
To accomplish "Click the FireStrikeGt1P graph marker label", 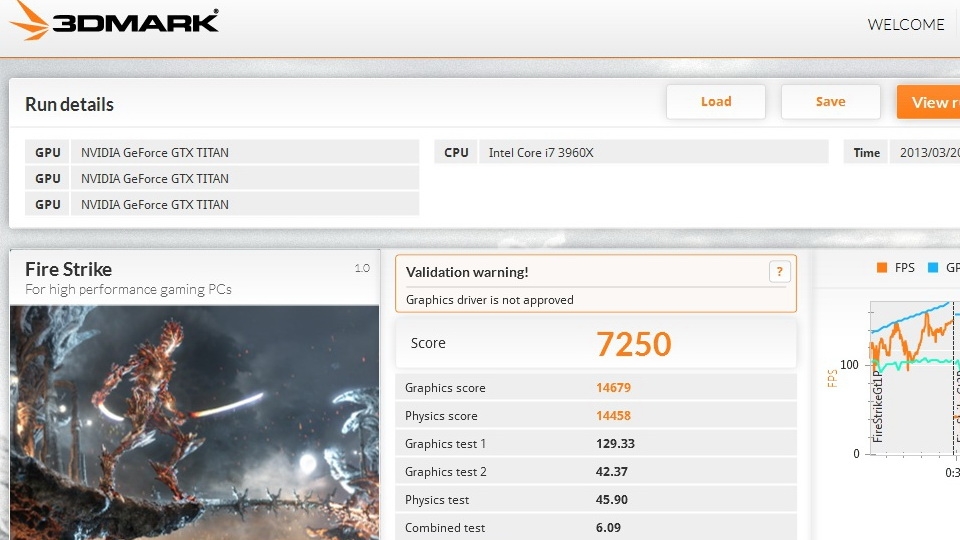I will 877,406.
